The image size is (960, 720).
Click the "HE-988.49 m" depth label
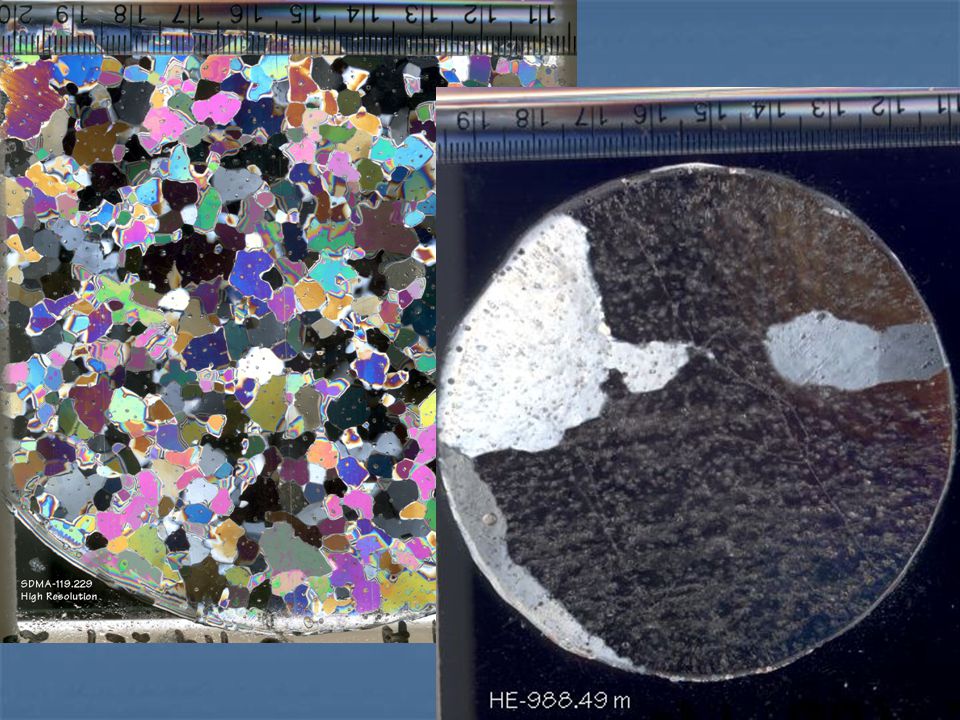(x=560, y=700)
